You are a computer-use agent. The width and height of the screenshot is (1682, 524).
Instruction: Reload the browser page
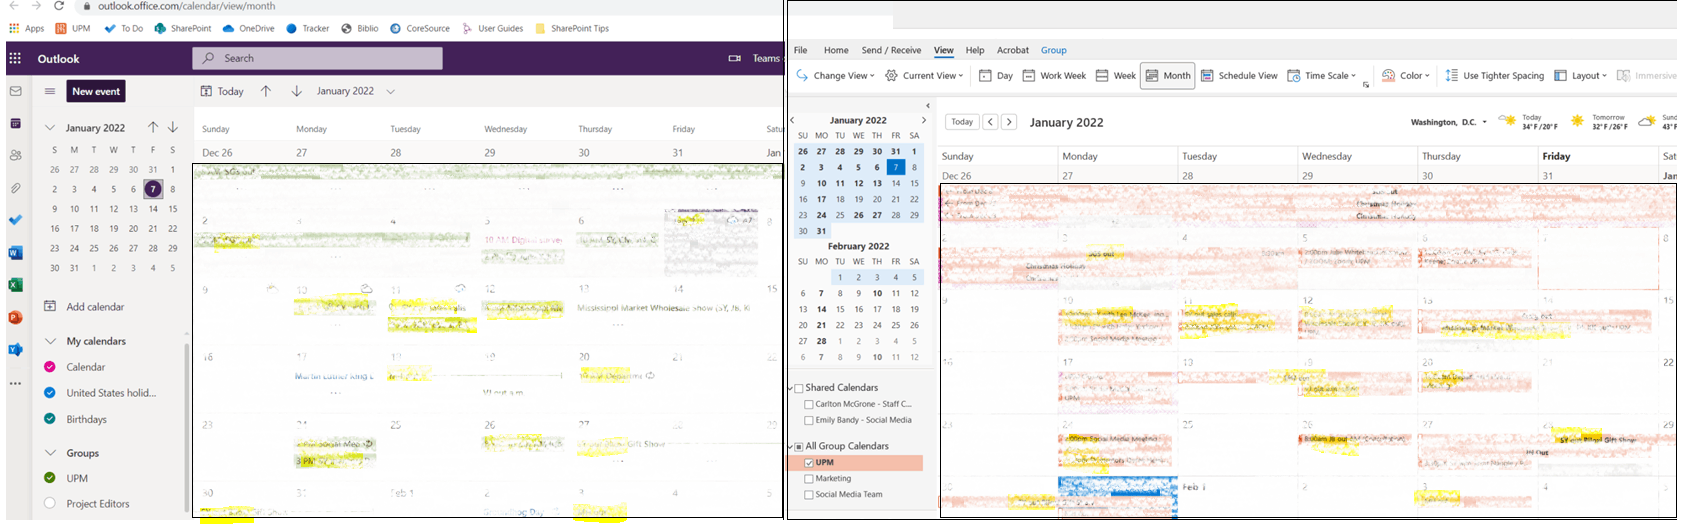59,6
